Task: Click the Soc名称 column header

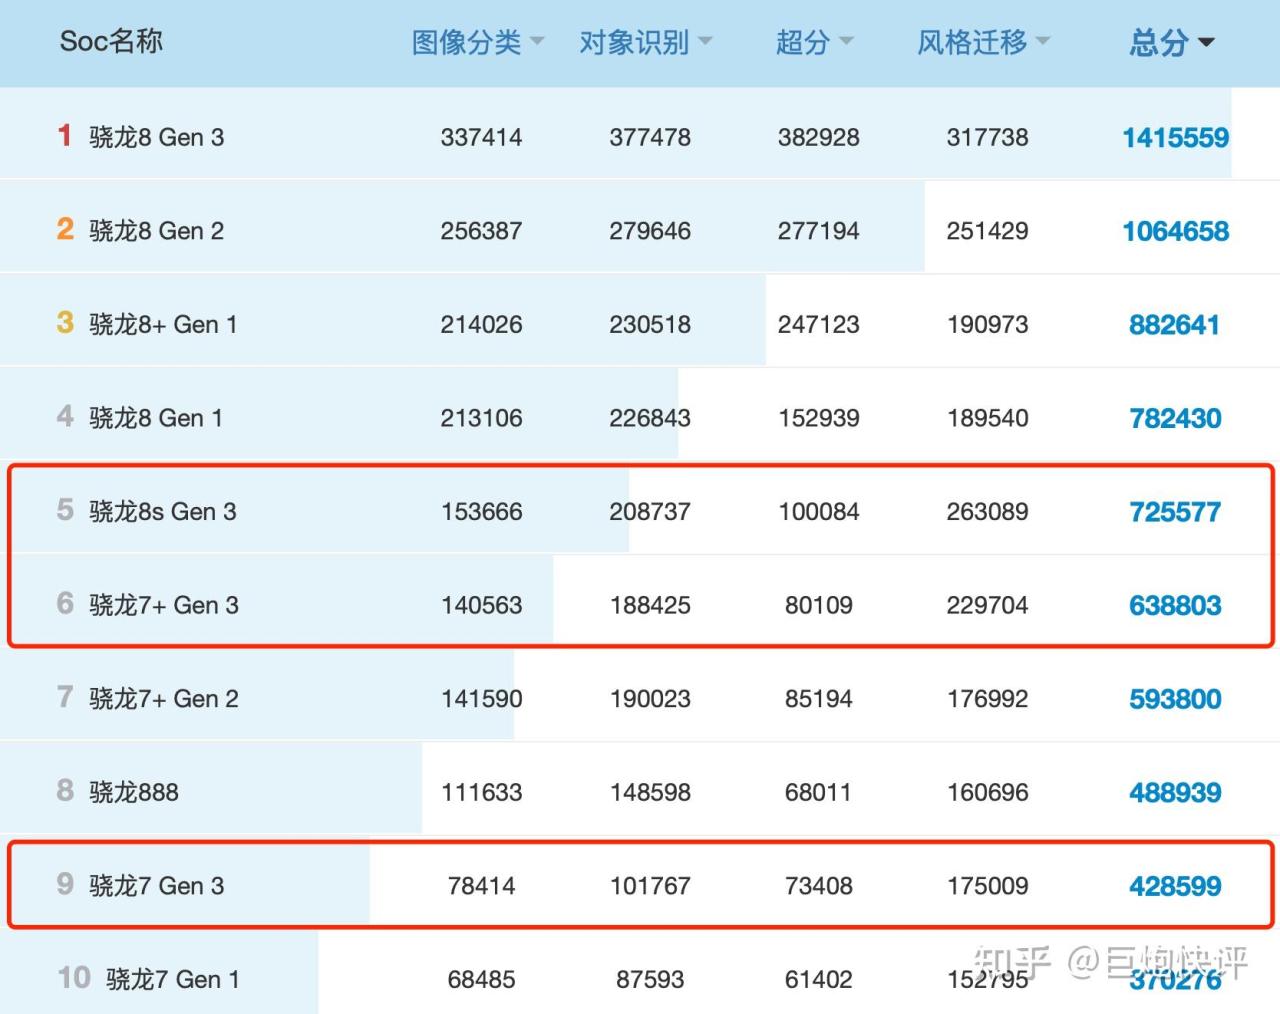Action: pyautogui.click(x=111, y=41)
